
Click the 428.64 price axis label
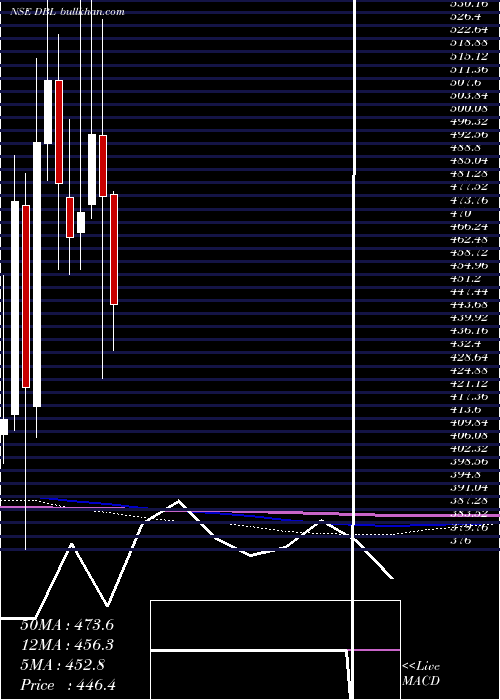click(x=470, y=357)
